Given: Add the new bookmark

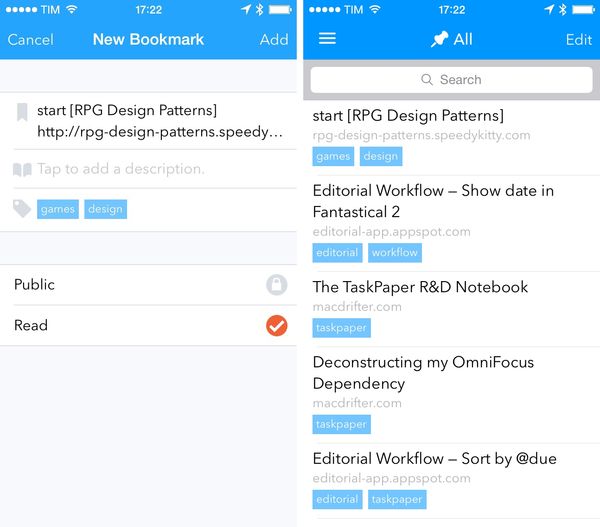Looking at the screenshot, I should (x=274, y=40).
